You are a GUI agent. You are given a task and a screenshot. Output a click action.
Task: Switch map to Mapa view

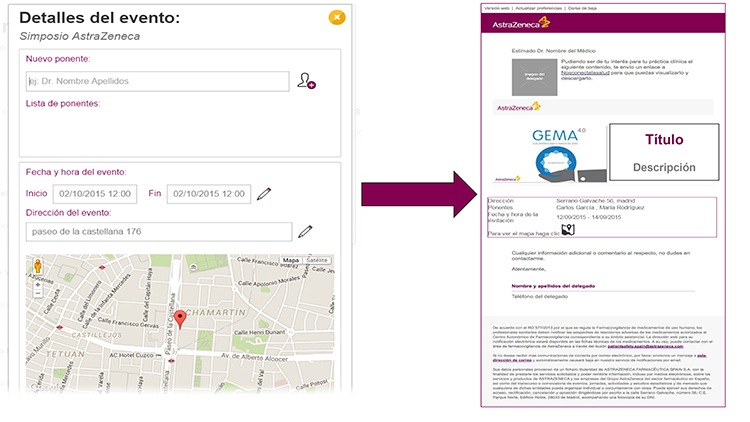click(290, 260)
